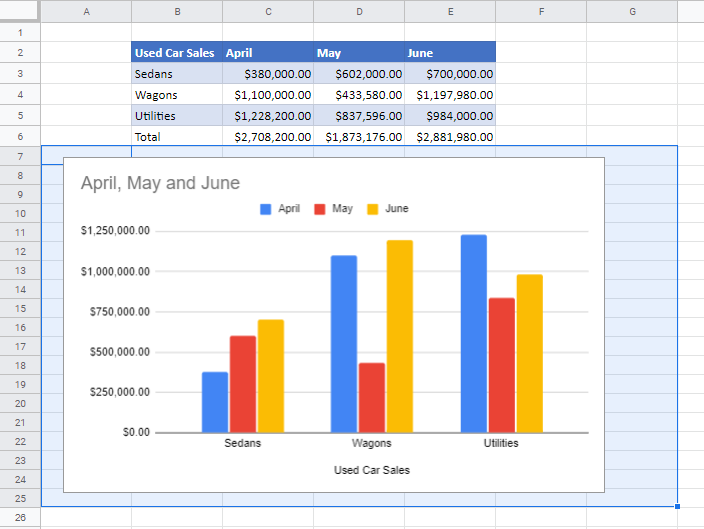Click row header 26
704x529 pixels.
click(20, 518)
